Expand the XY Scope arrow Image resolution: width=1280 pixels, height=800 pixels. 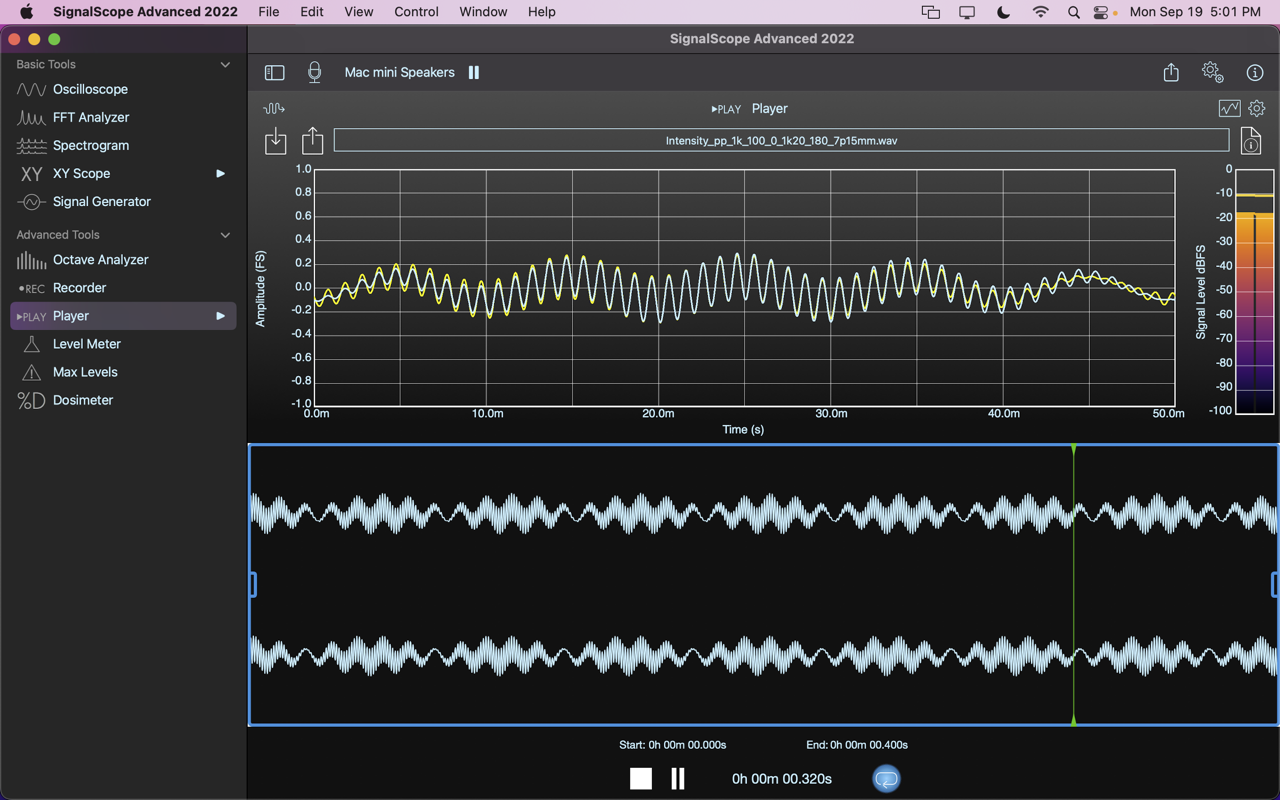tap(220, 173)
